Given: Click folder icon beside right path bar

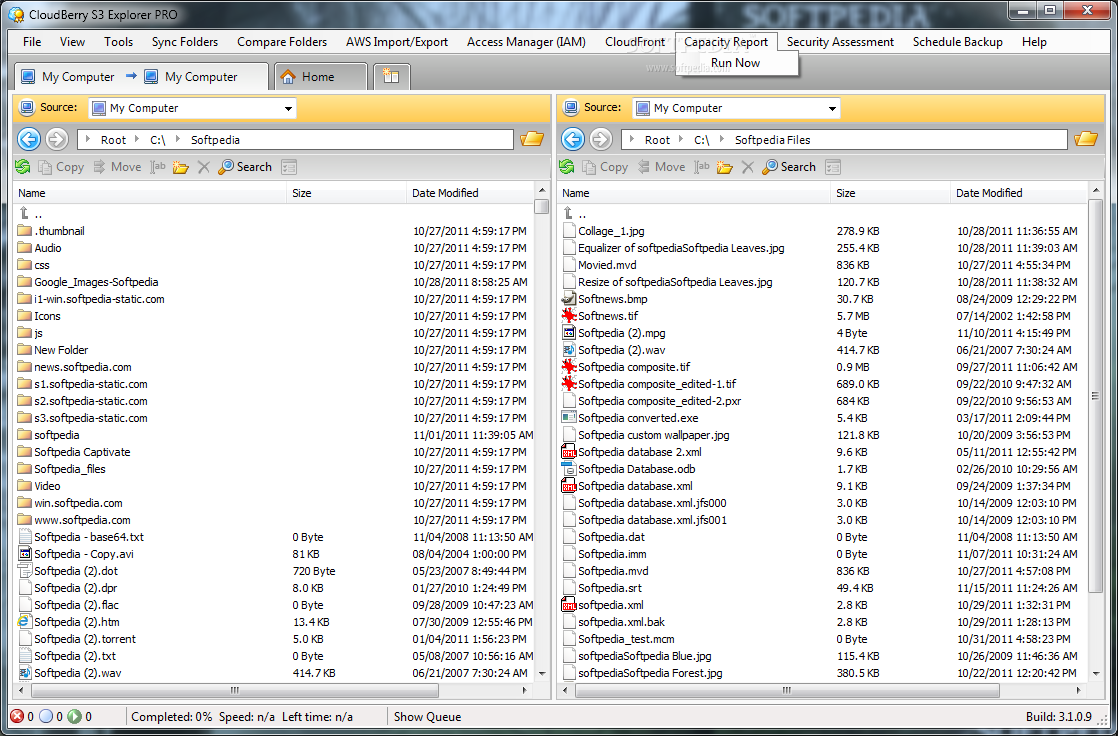Looking at the screenshot, I should 1086,139.
